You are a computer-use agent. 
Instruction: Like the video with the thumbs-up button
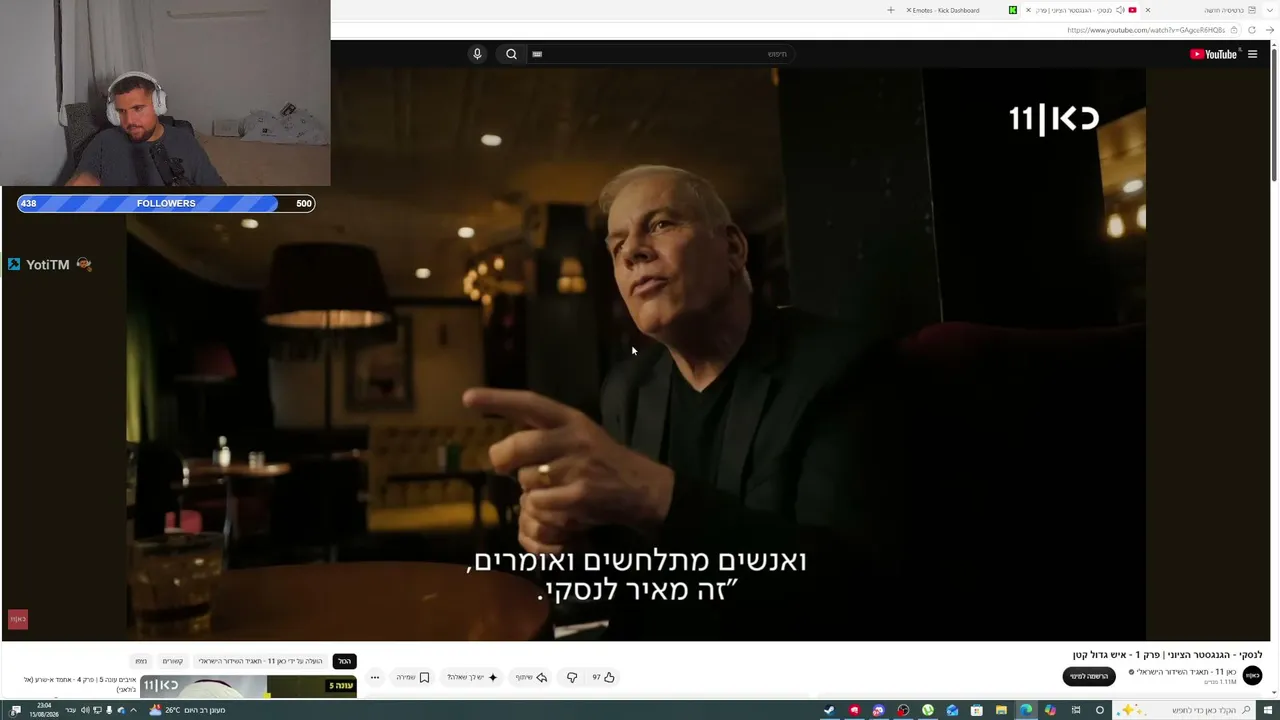[603, 677]
